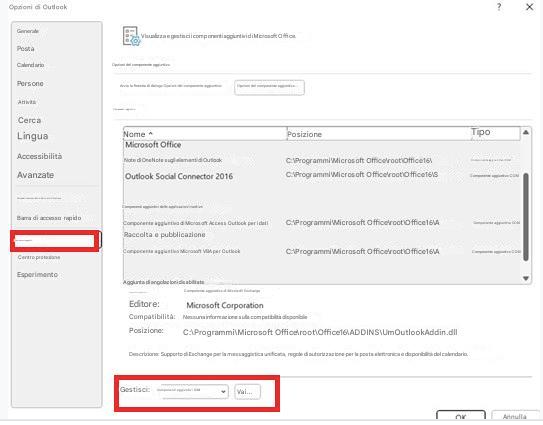Select Note di OneNote sugli elementi di Outlook row
Viewport: 543px width, 425px height.
(x=321, y=160)
